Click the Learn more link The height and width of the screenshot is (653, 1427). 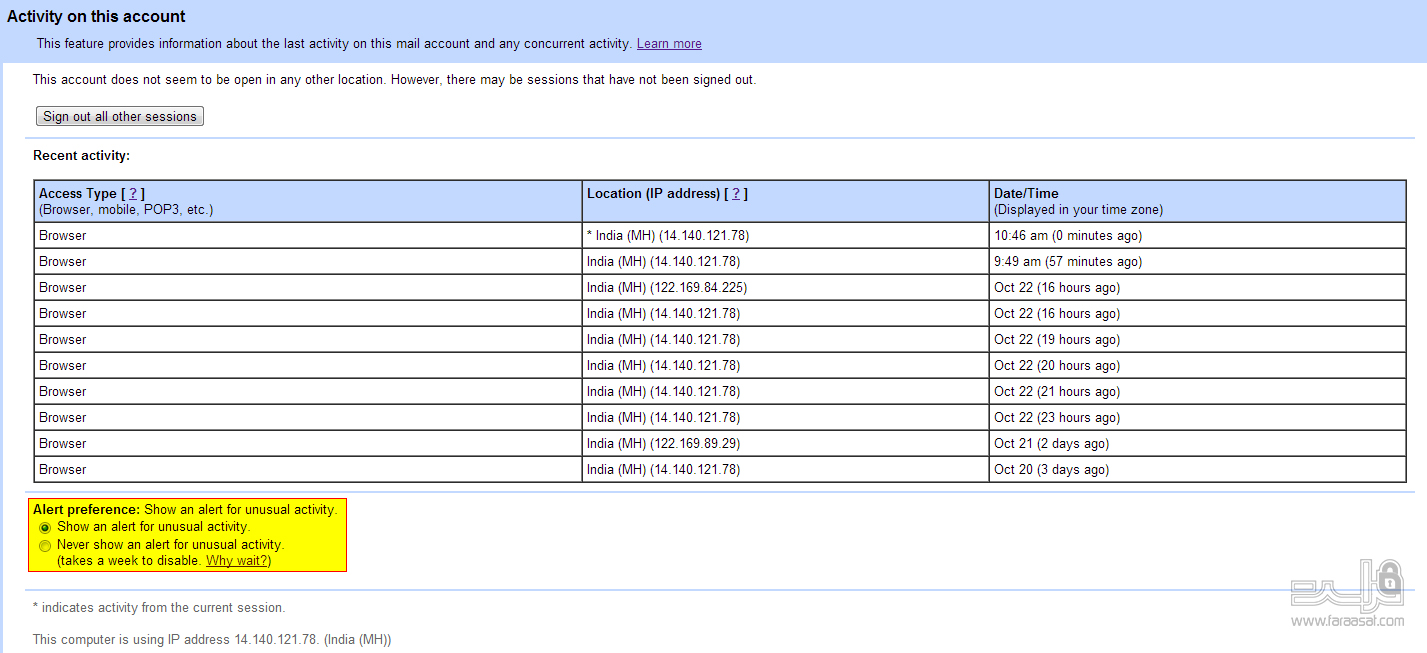669,44
